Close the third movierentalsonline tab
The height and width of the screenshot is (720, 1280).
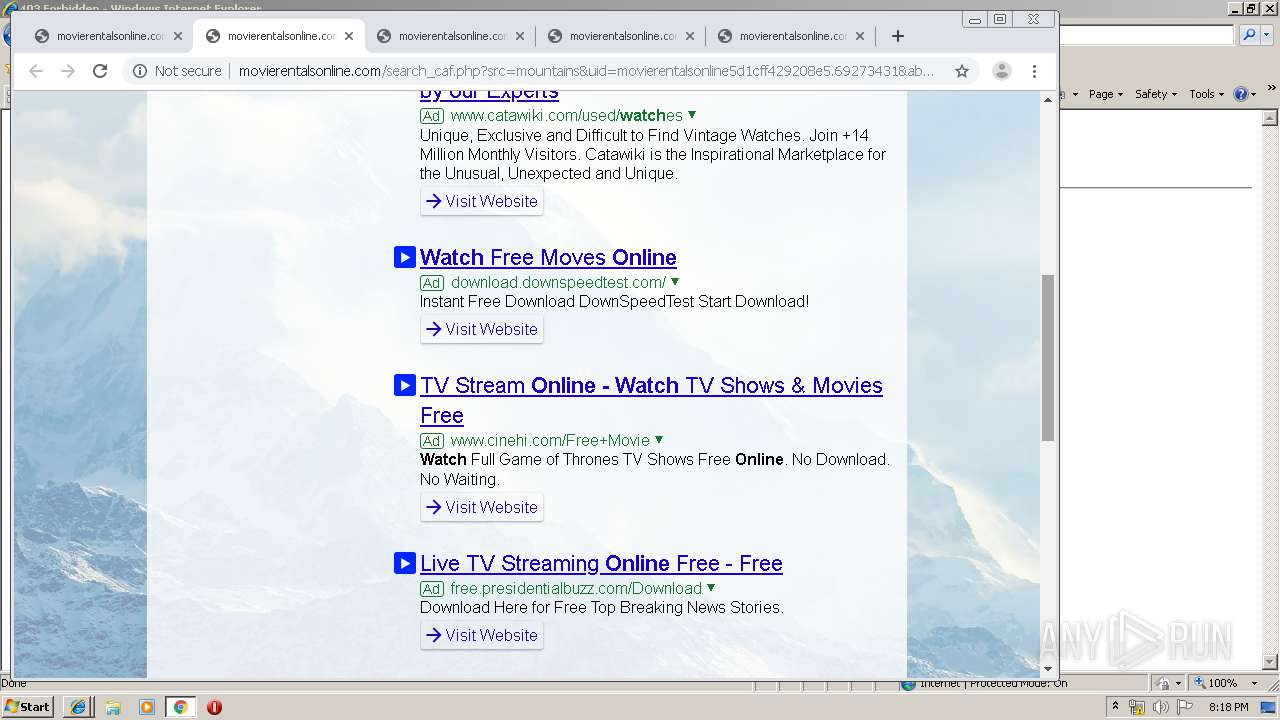pyautogui.click(x=520, y=36)
